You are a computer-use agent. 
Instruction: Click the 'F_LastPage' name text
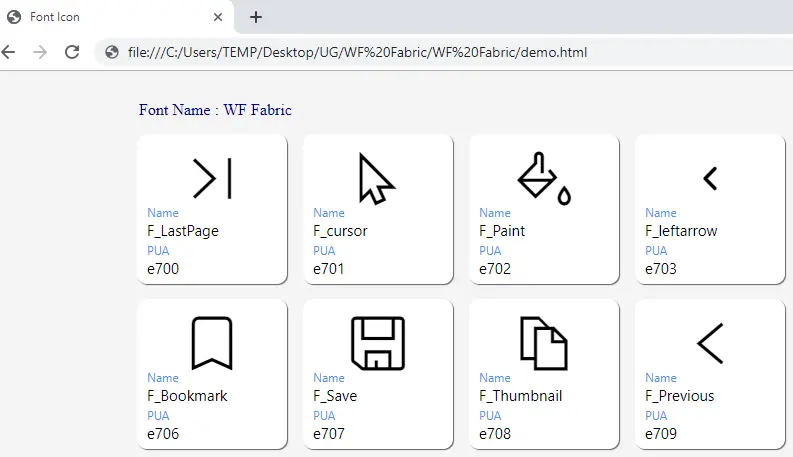[x=183, y=231]
